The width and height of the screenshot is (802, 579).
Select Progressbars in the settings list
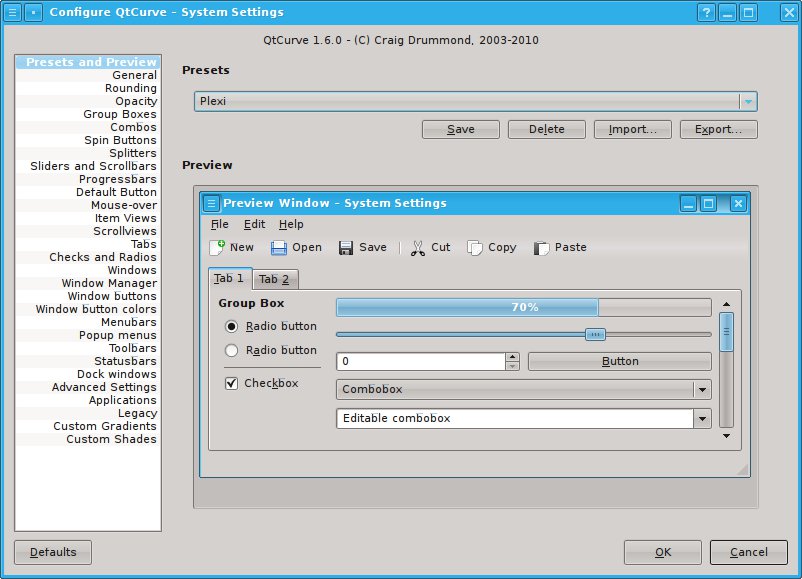click(x=87, y=179)
